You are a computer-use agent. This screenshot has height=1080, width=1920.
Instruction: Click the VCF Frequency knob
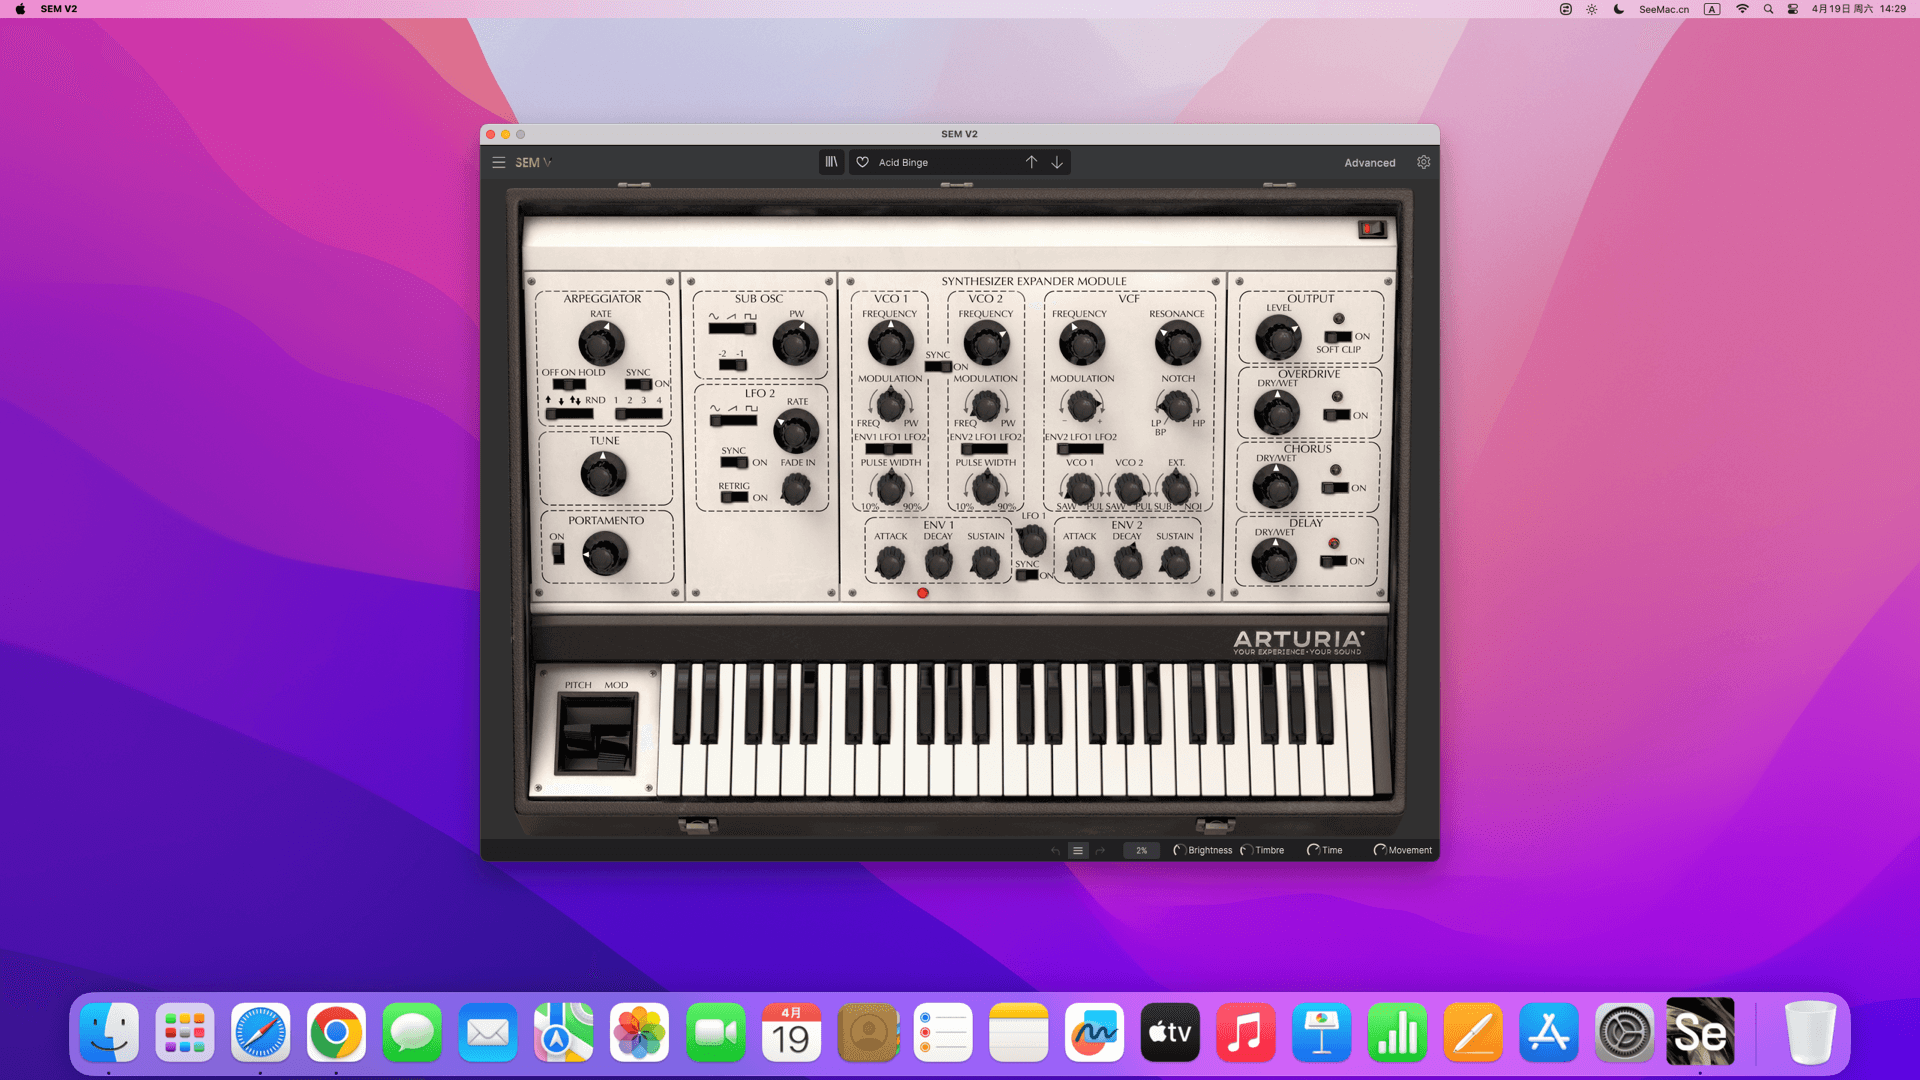1081,344
